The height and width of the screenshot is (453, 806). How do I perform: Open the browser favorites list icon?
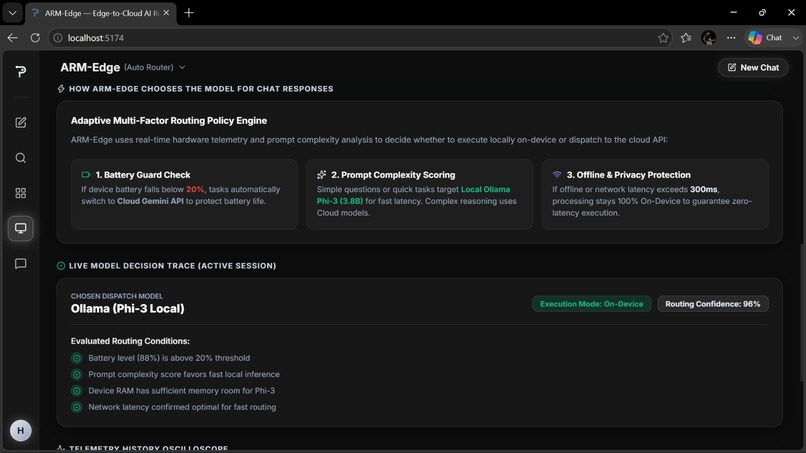coord(686,38)
